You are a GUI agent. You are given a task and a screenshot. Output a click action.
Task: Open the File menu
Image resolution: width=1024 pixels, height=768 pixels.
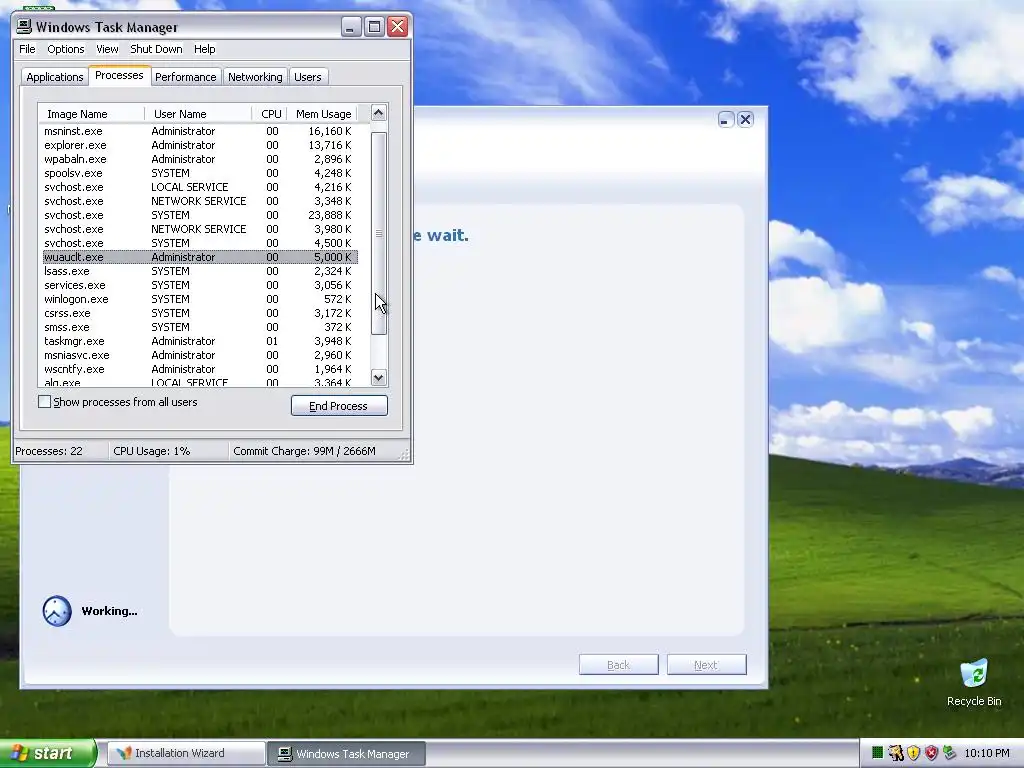[27, 49]
